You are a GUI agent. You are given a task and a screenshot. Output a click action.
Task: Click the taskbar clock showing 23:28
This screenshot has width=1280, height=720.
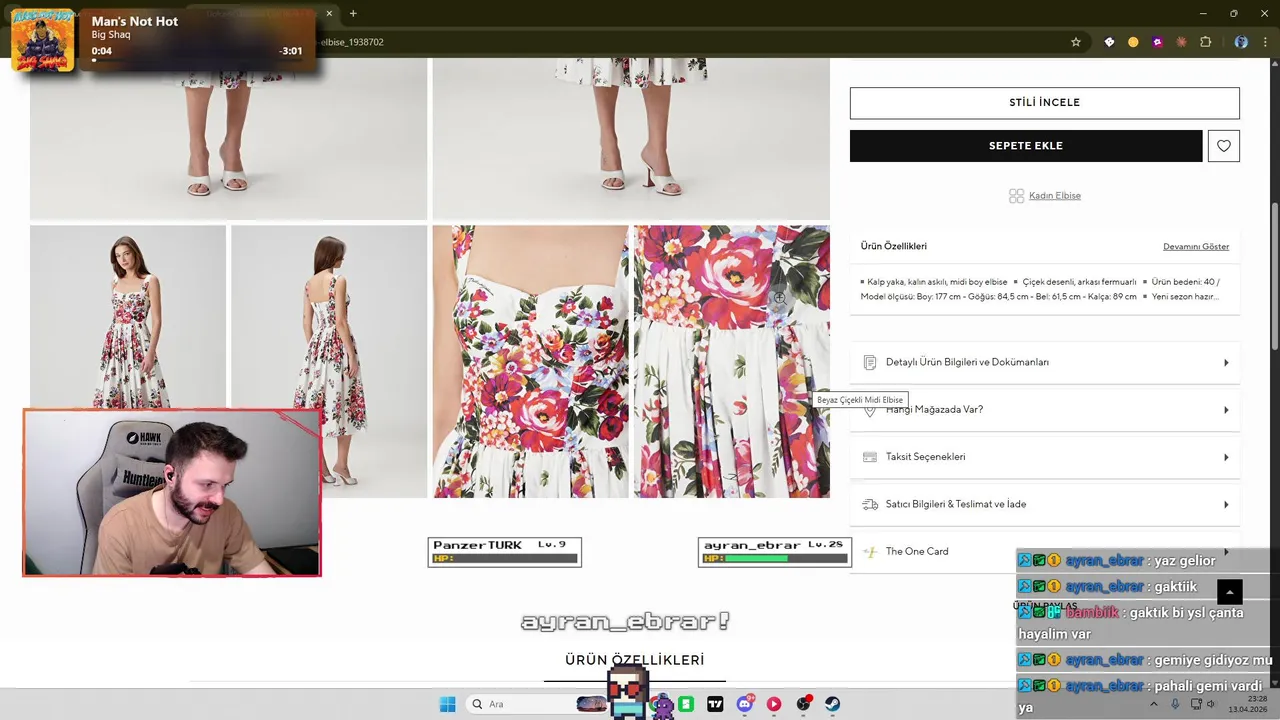(x=1248, y=704)
